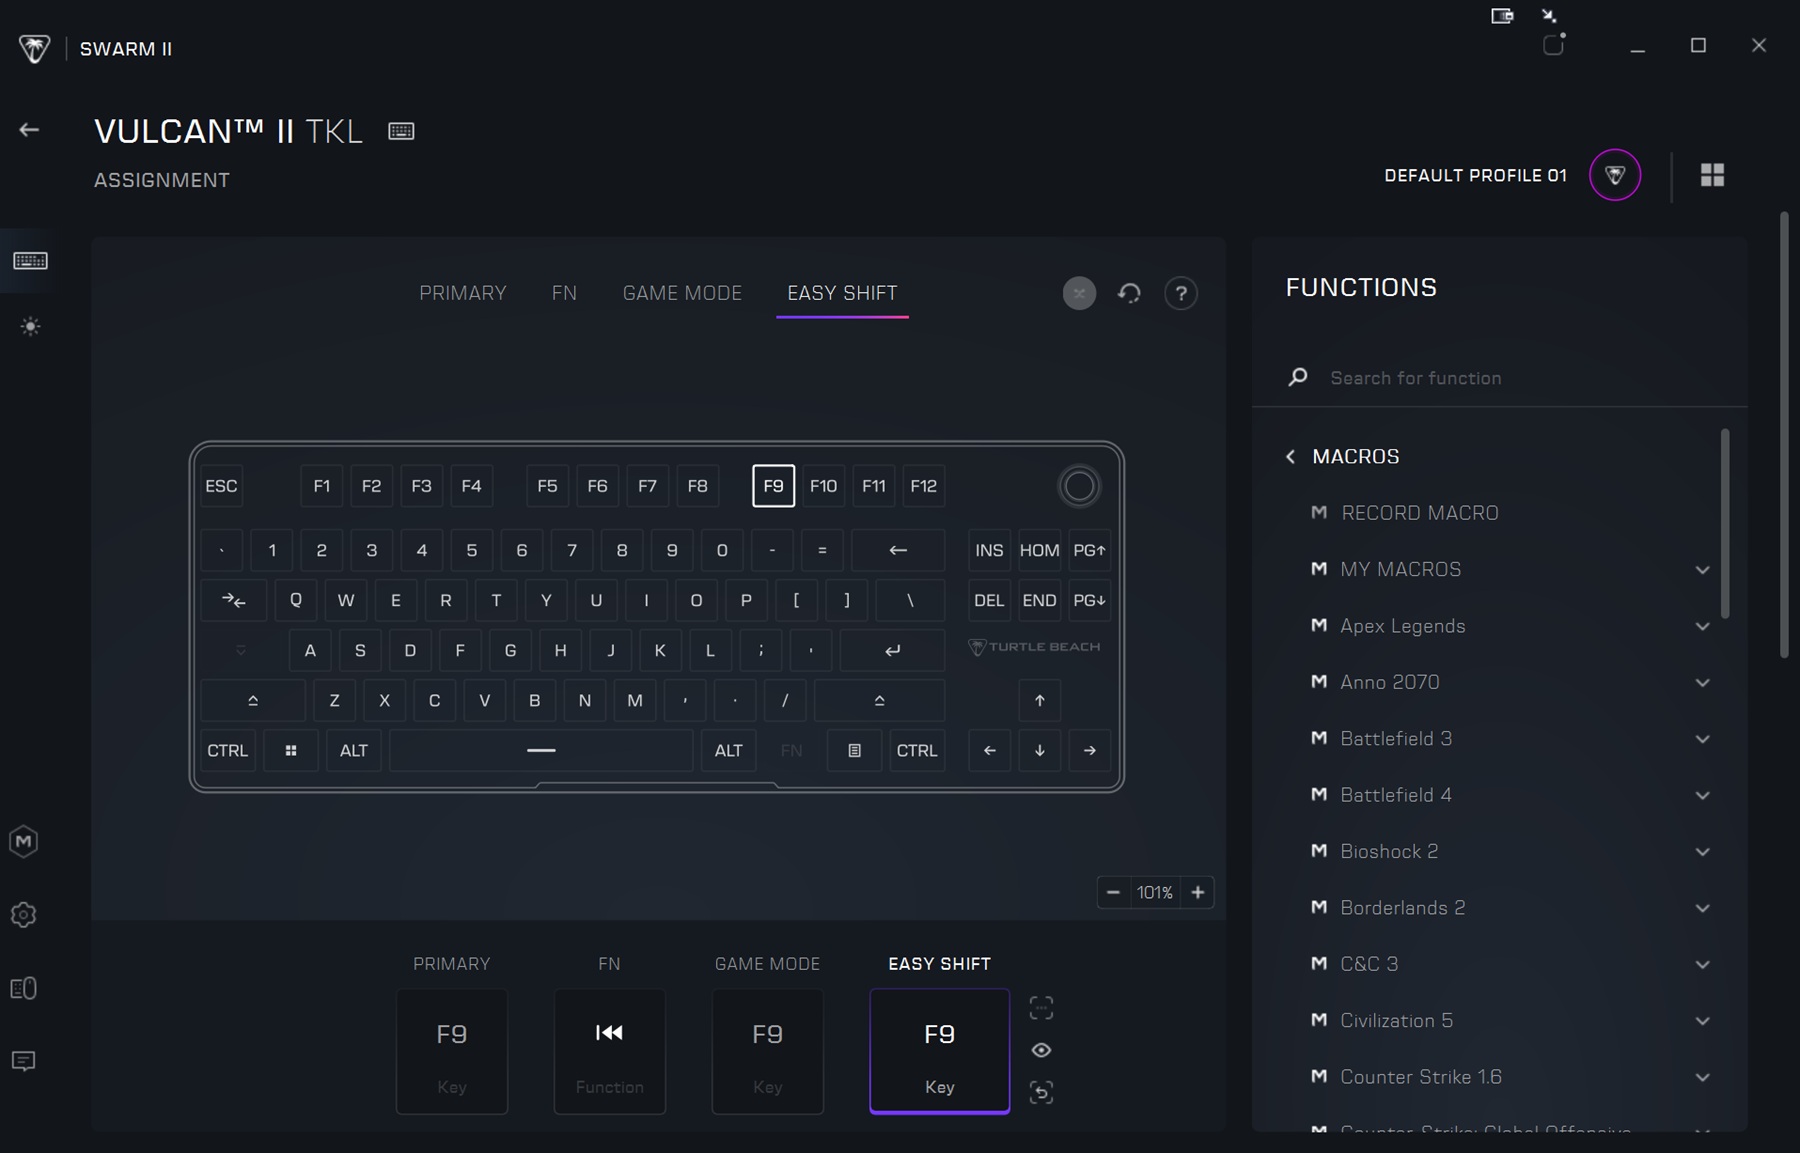Open the illumination settings sidebar icon

(x=30, y=327)
